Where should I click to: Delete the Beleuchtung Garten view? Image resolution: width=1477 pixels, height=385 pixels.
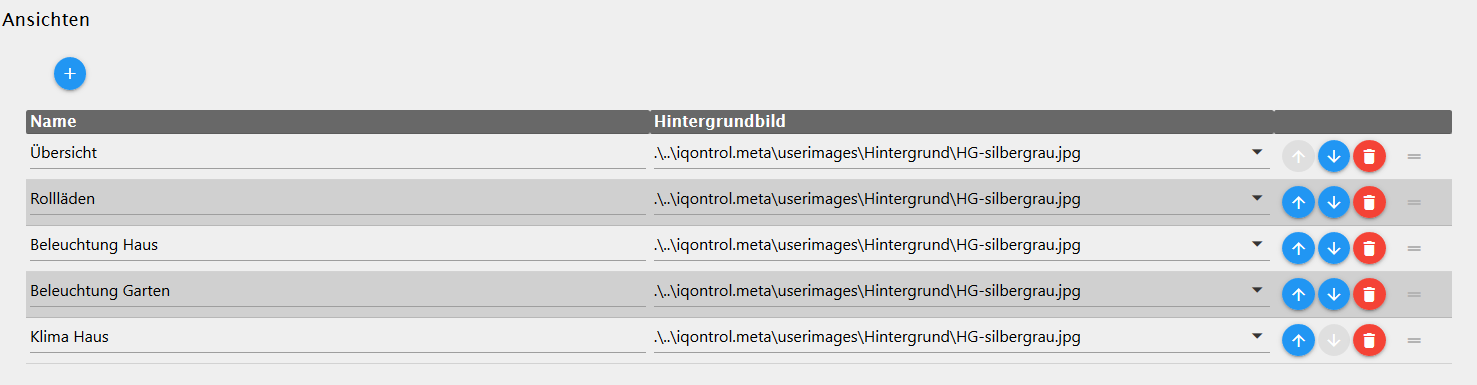tap(1369, 294)
